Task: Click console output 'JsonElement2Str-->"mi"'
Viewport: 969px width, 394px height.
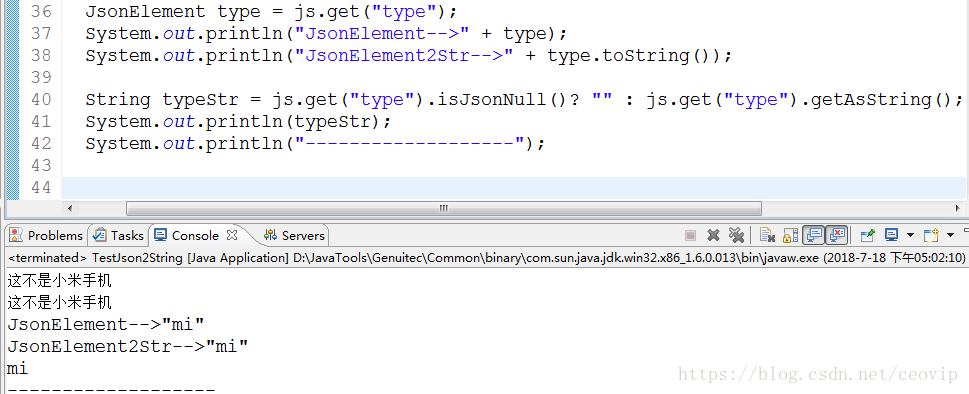Action: click(x=128, y=346)
